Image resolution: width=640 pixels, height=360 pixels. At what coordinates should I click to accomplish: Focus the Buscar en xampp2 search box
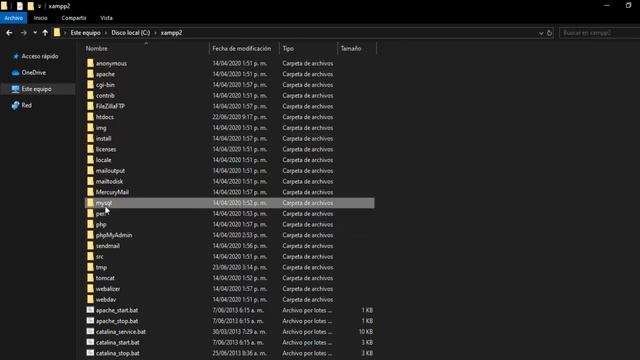pos(599,33)
